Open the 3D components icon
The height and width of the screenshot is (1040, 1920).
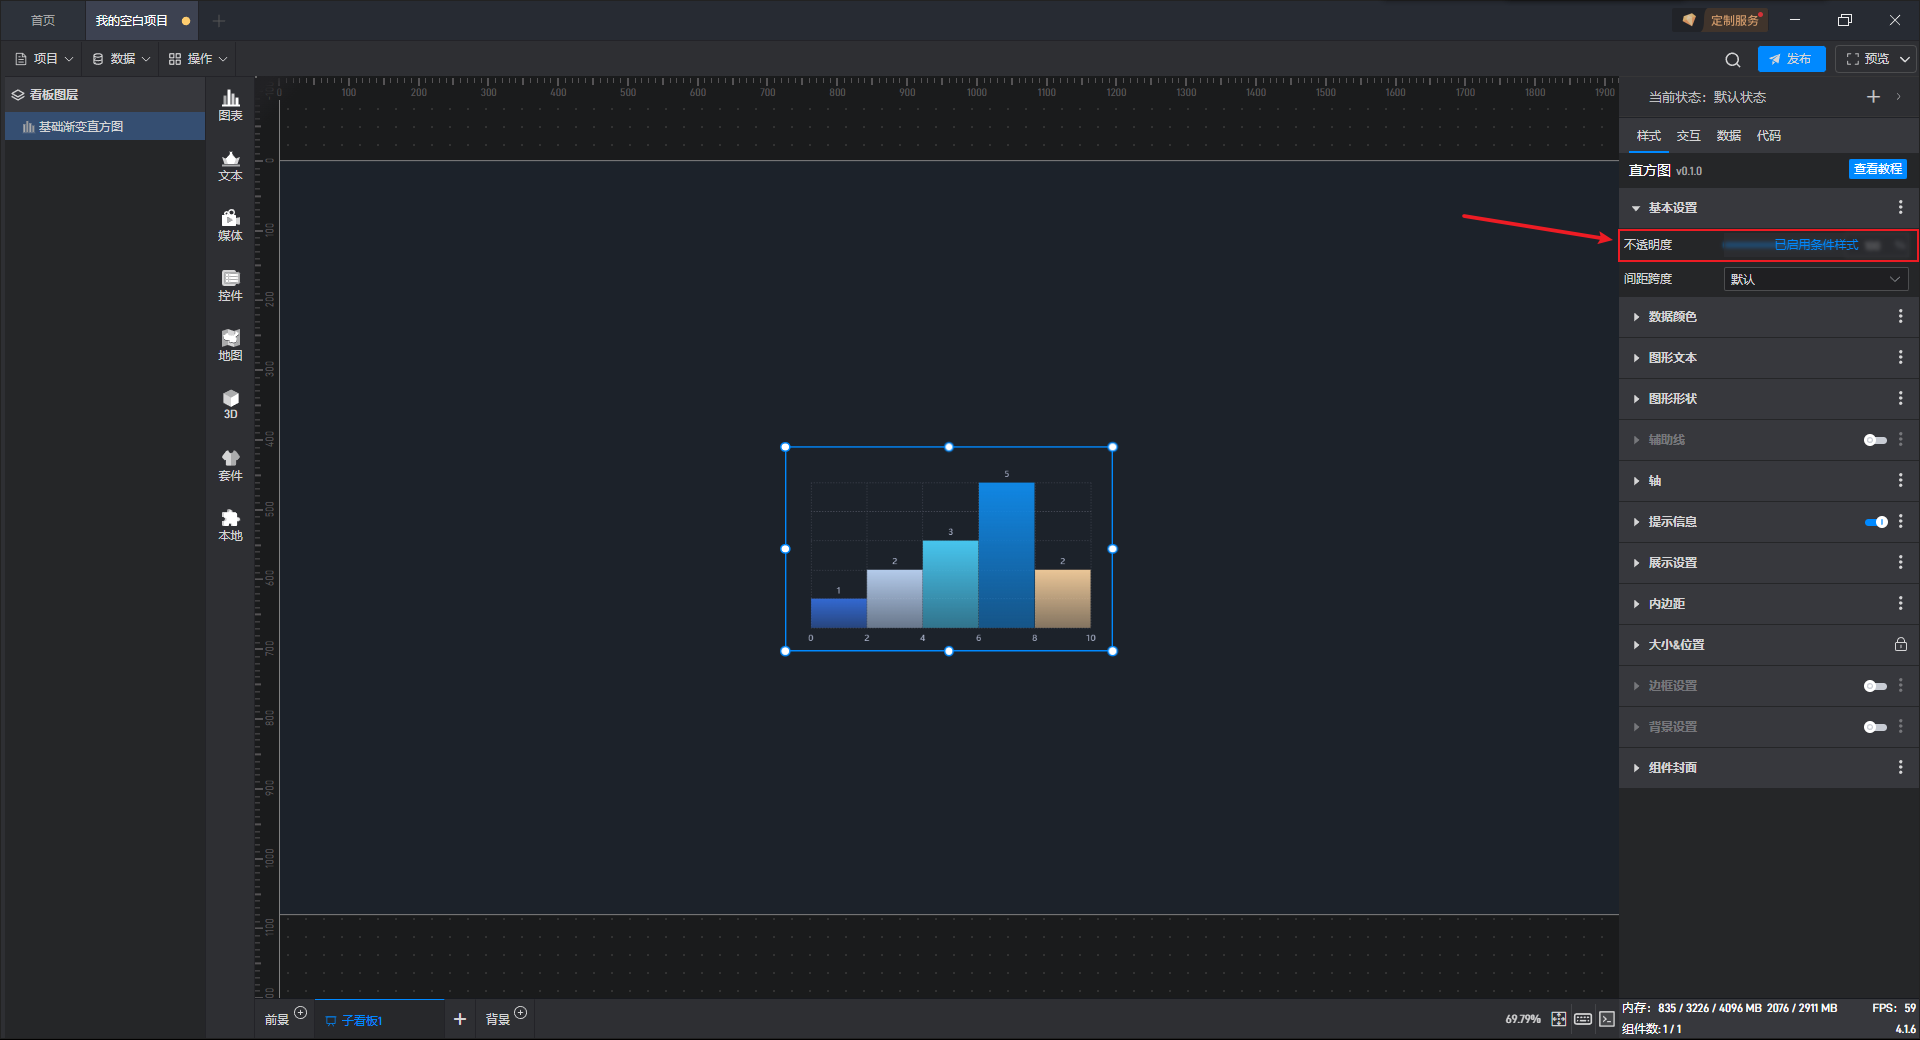[x=230, y=404]
